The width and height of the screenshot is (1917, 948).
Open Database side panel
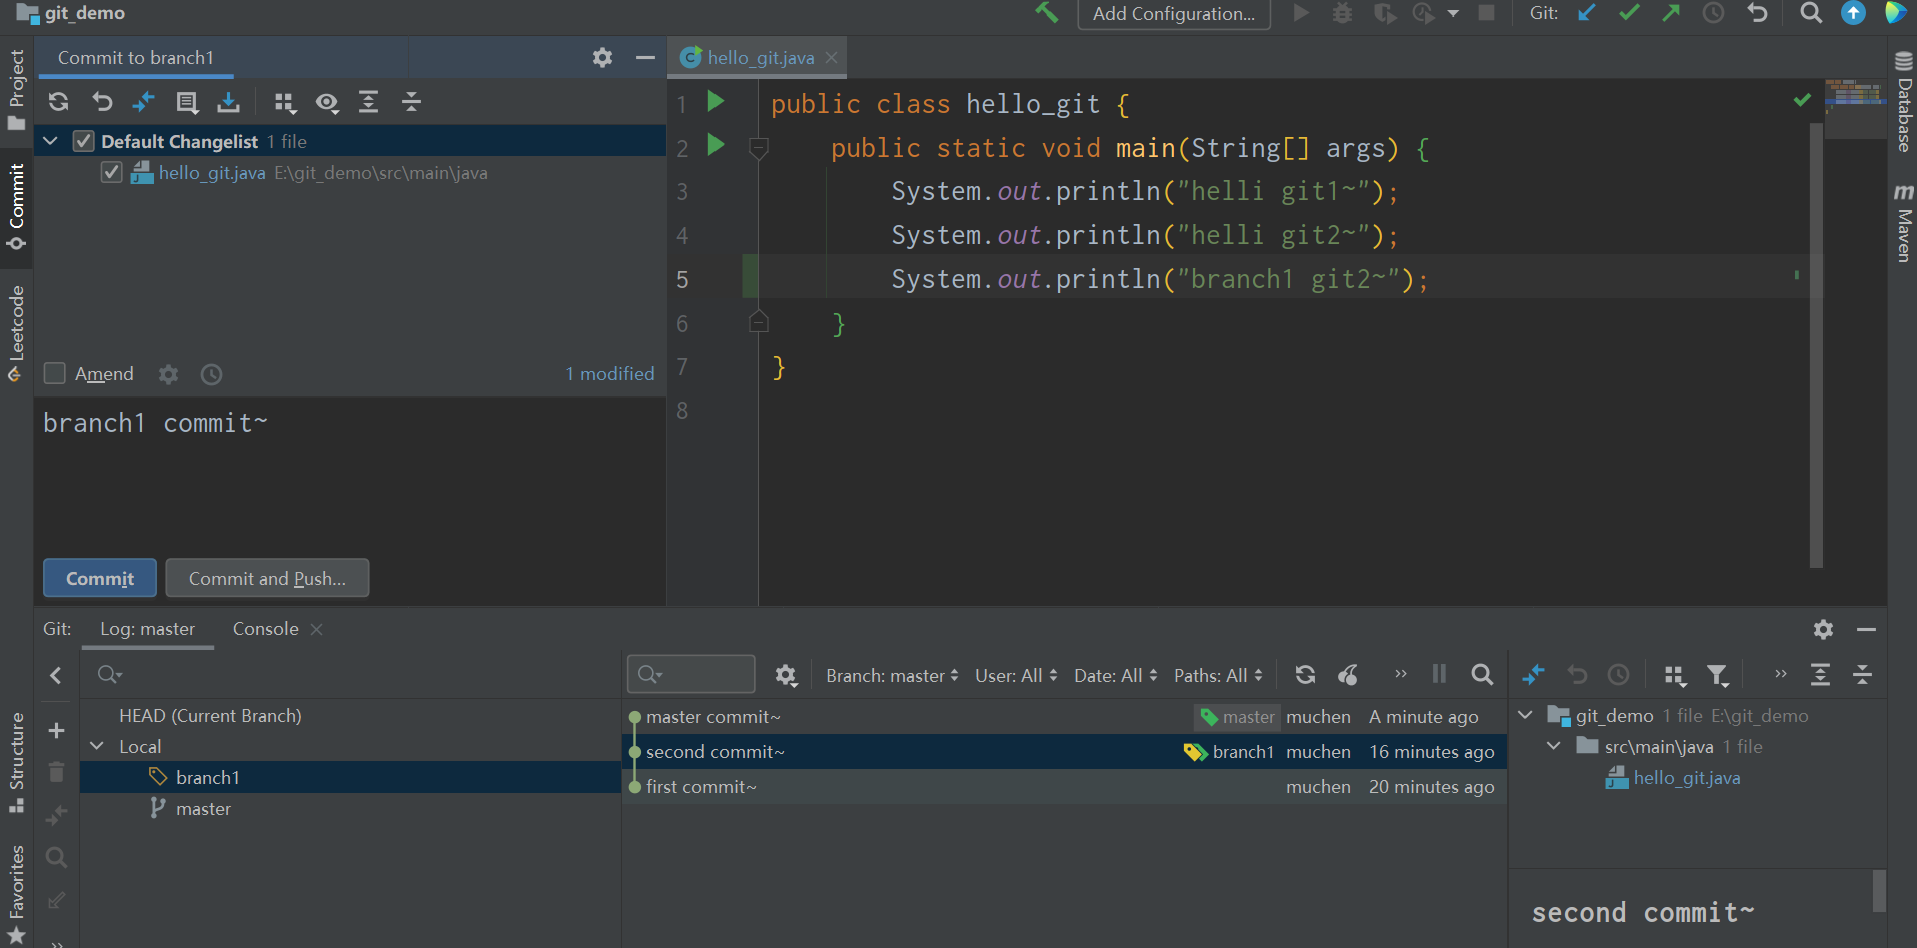click(x=1903, y=102)
